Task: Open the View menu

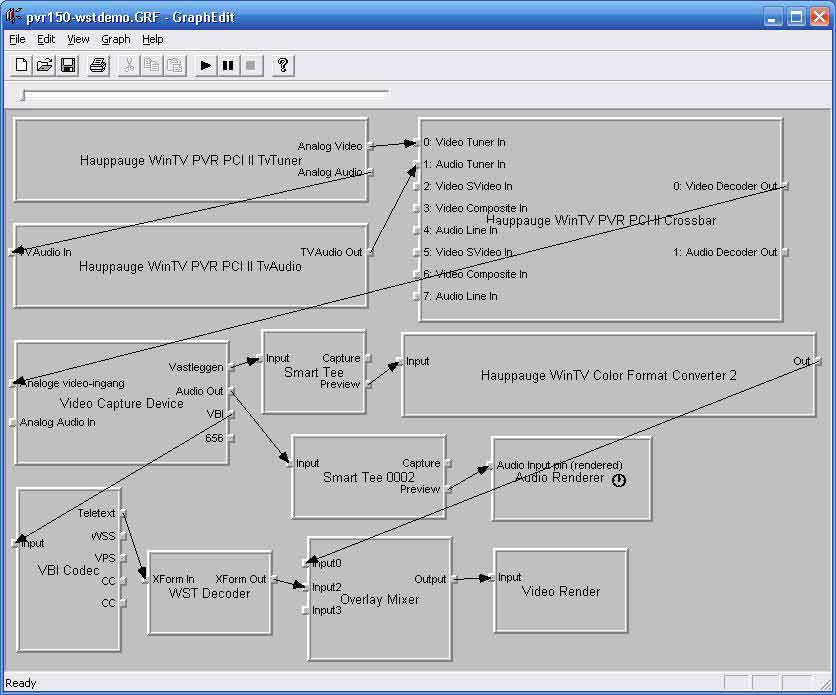Action: coord(78,39)
